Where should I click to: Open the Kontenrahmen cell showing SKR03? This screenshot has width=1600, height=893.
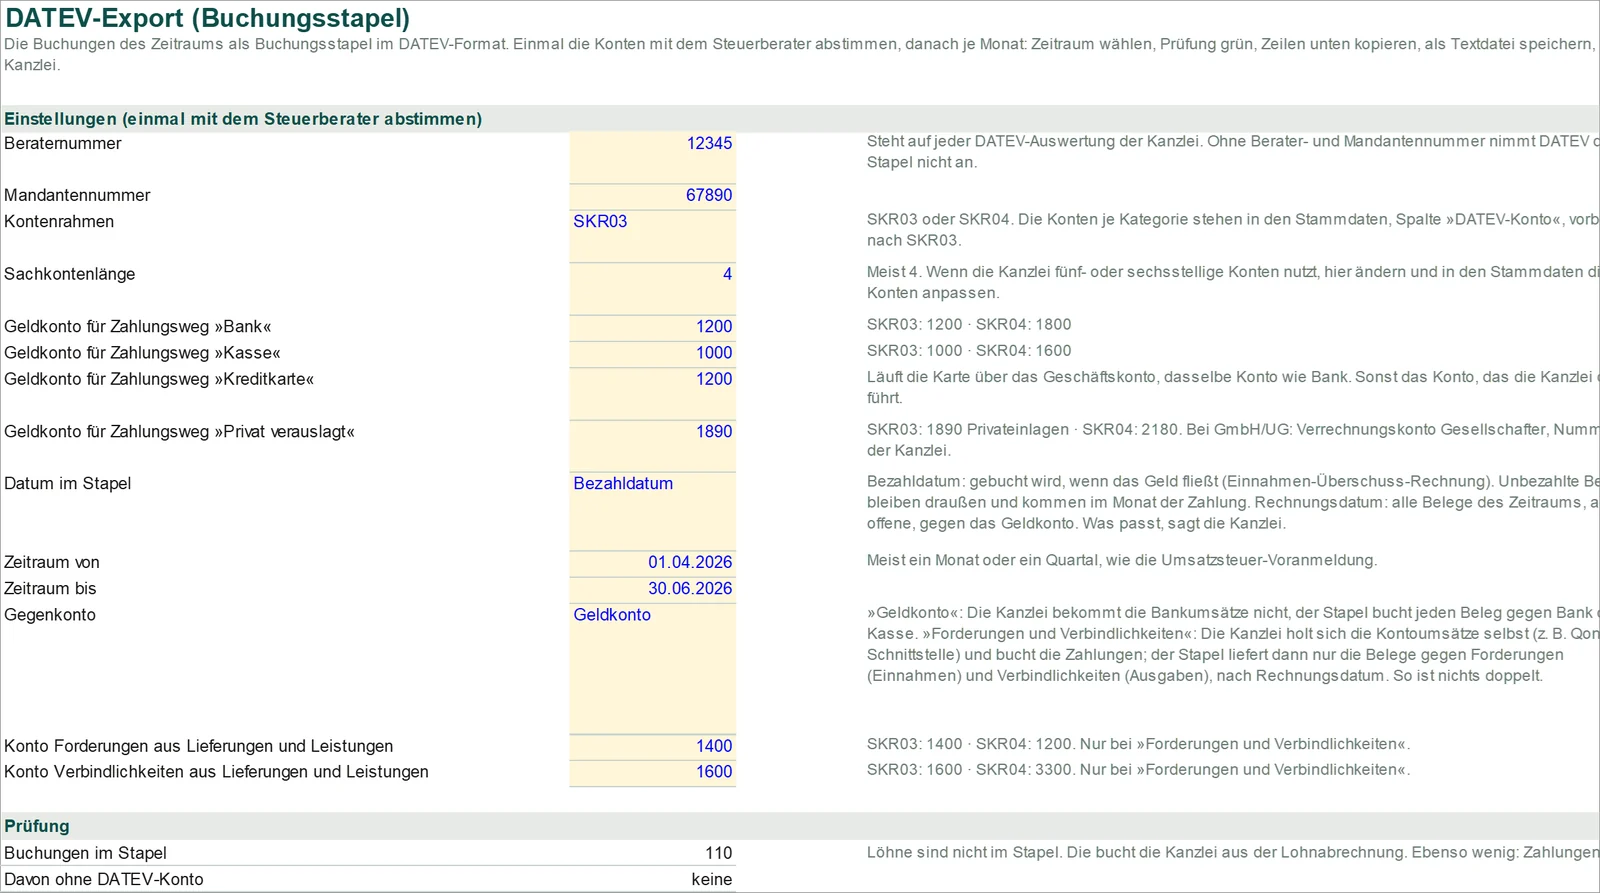point(653,236)
